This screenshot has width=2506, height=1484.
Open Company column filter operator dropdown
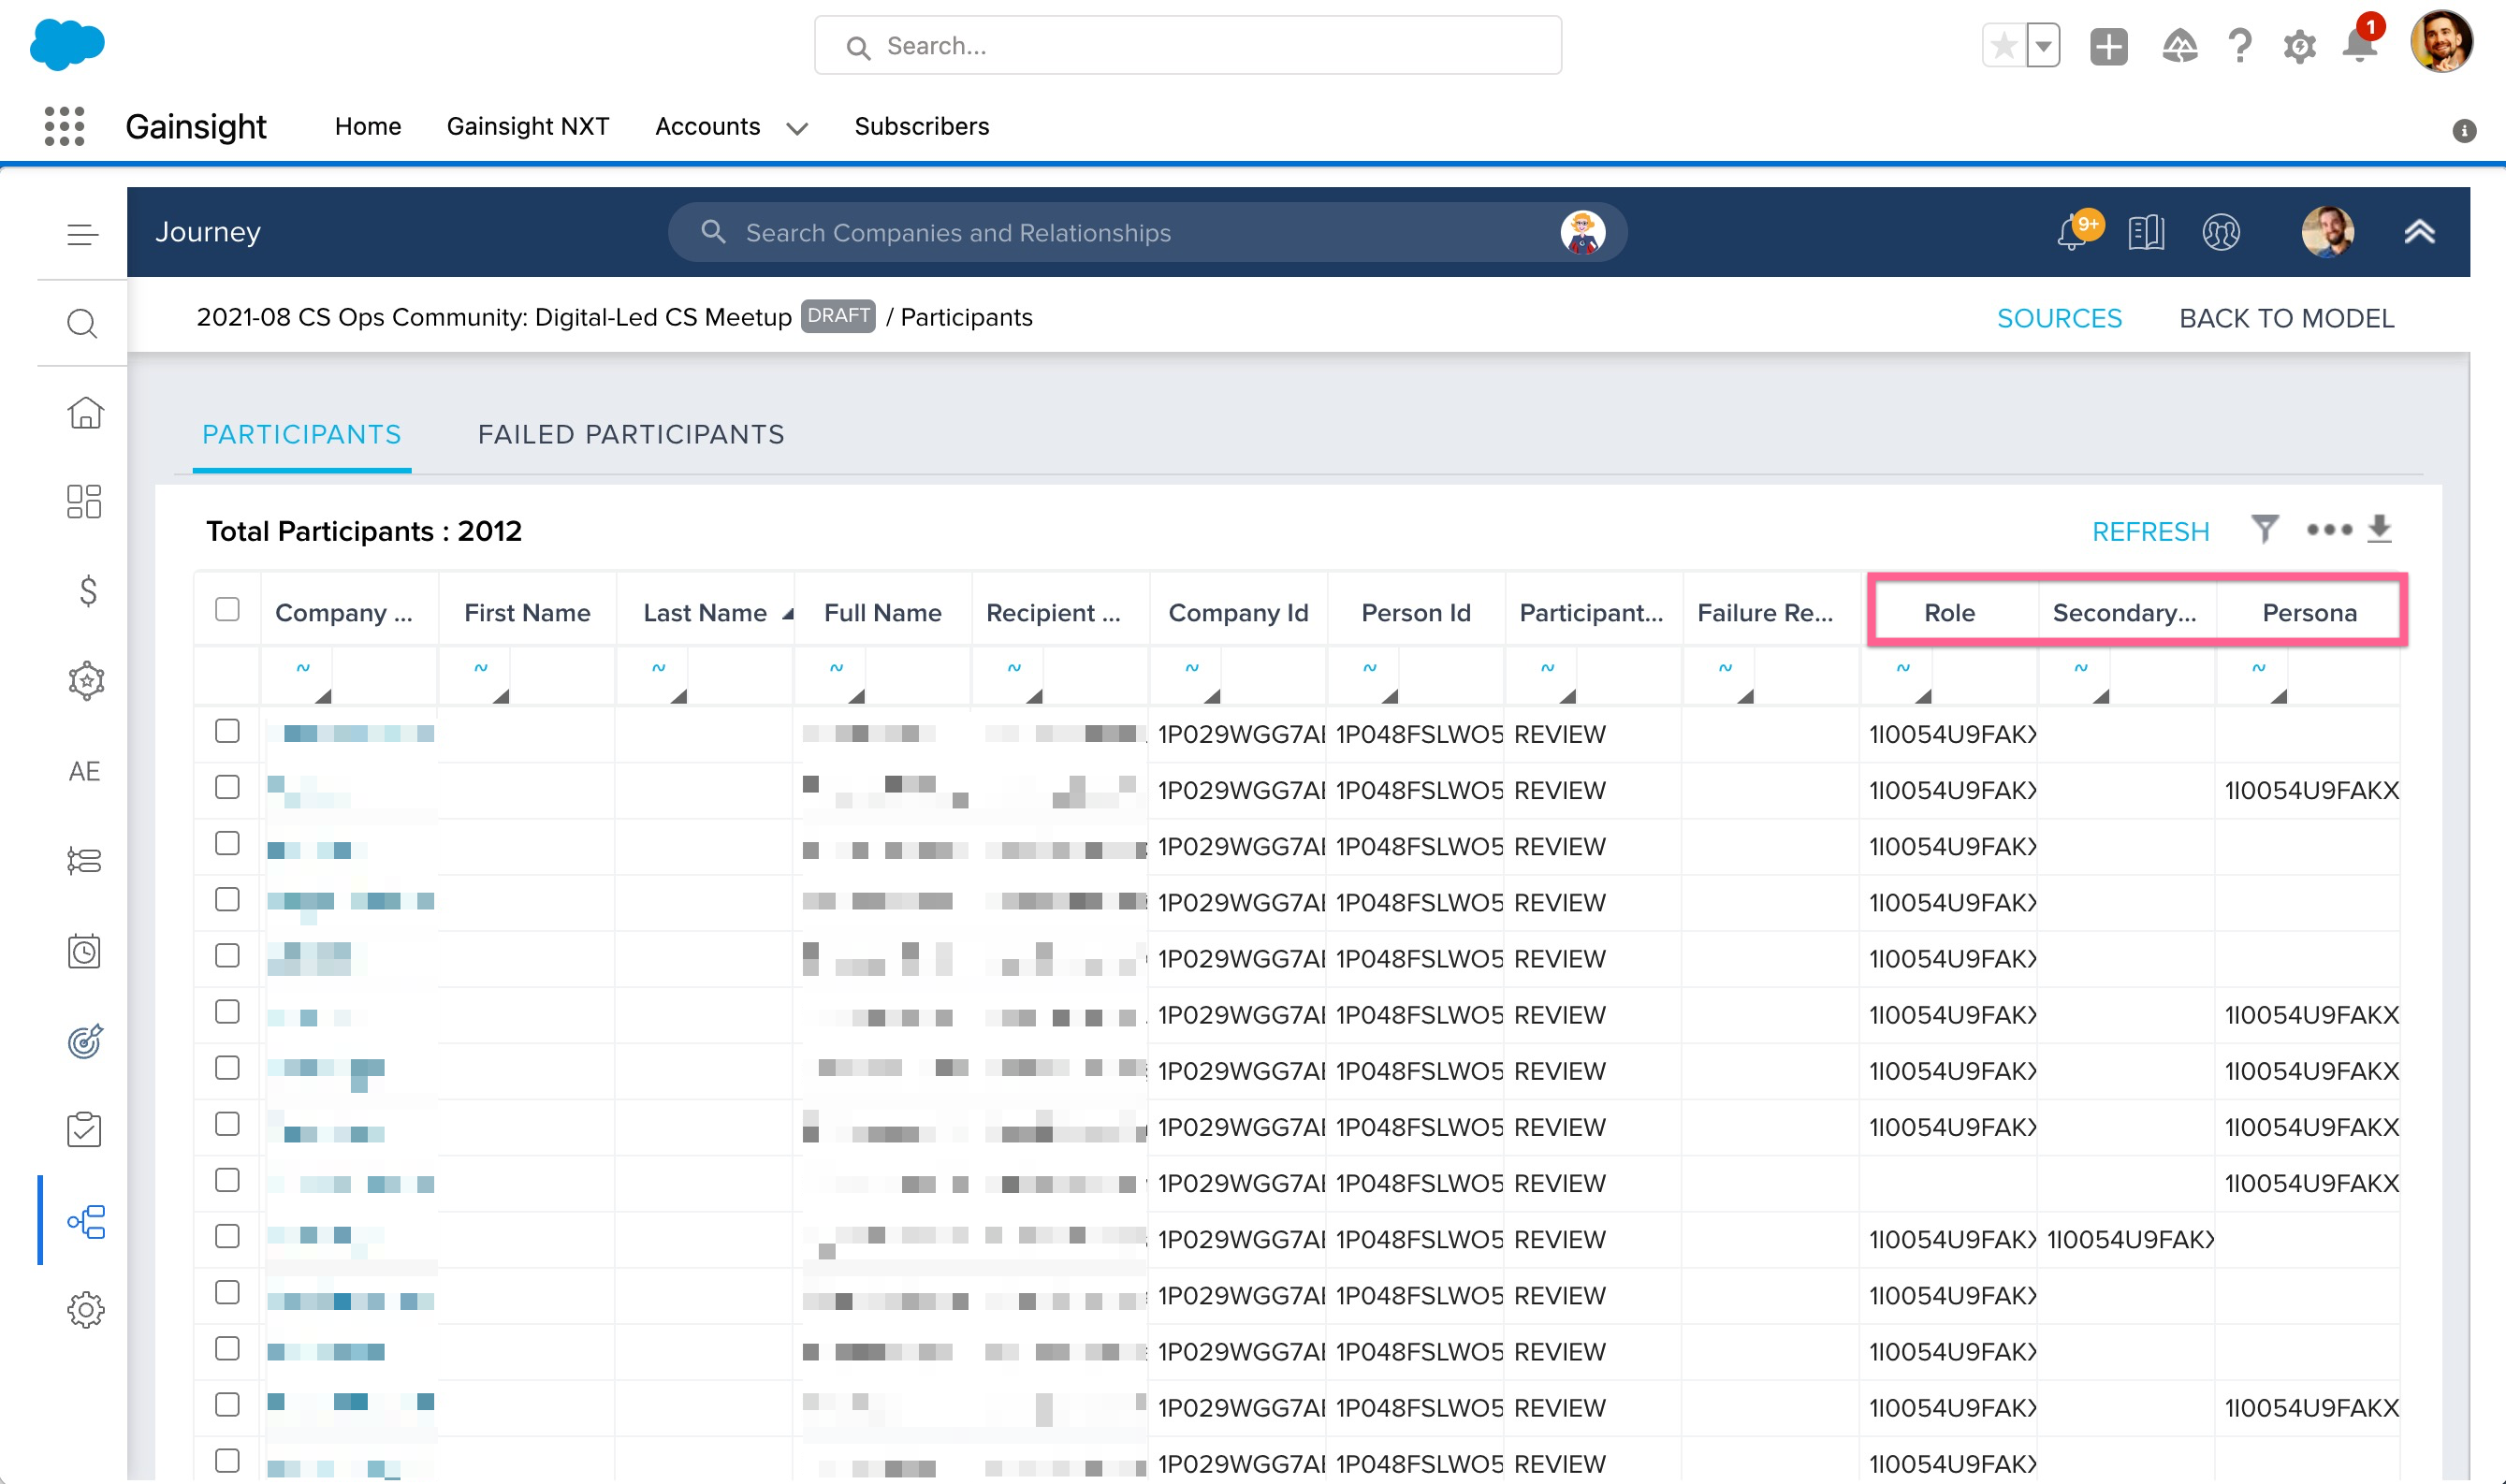pyautogui.click(x=298, y=675)
